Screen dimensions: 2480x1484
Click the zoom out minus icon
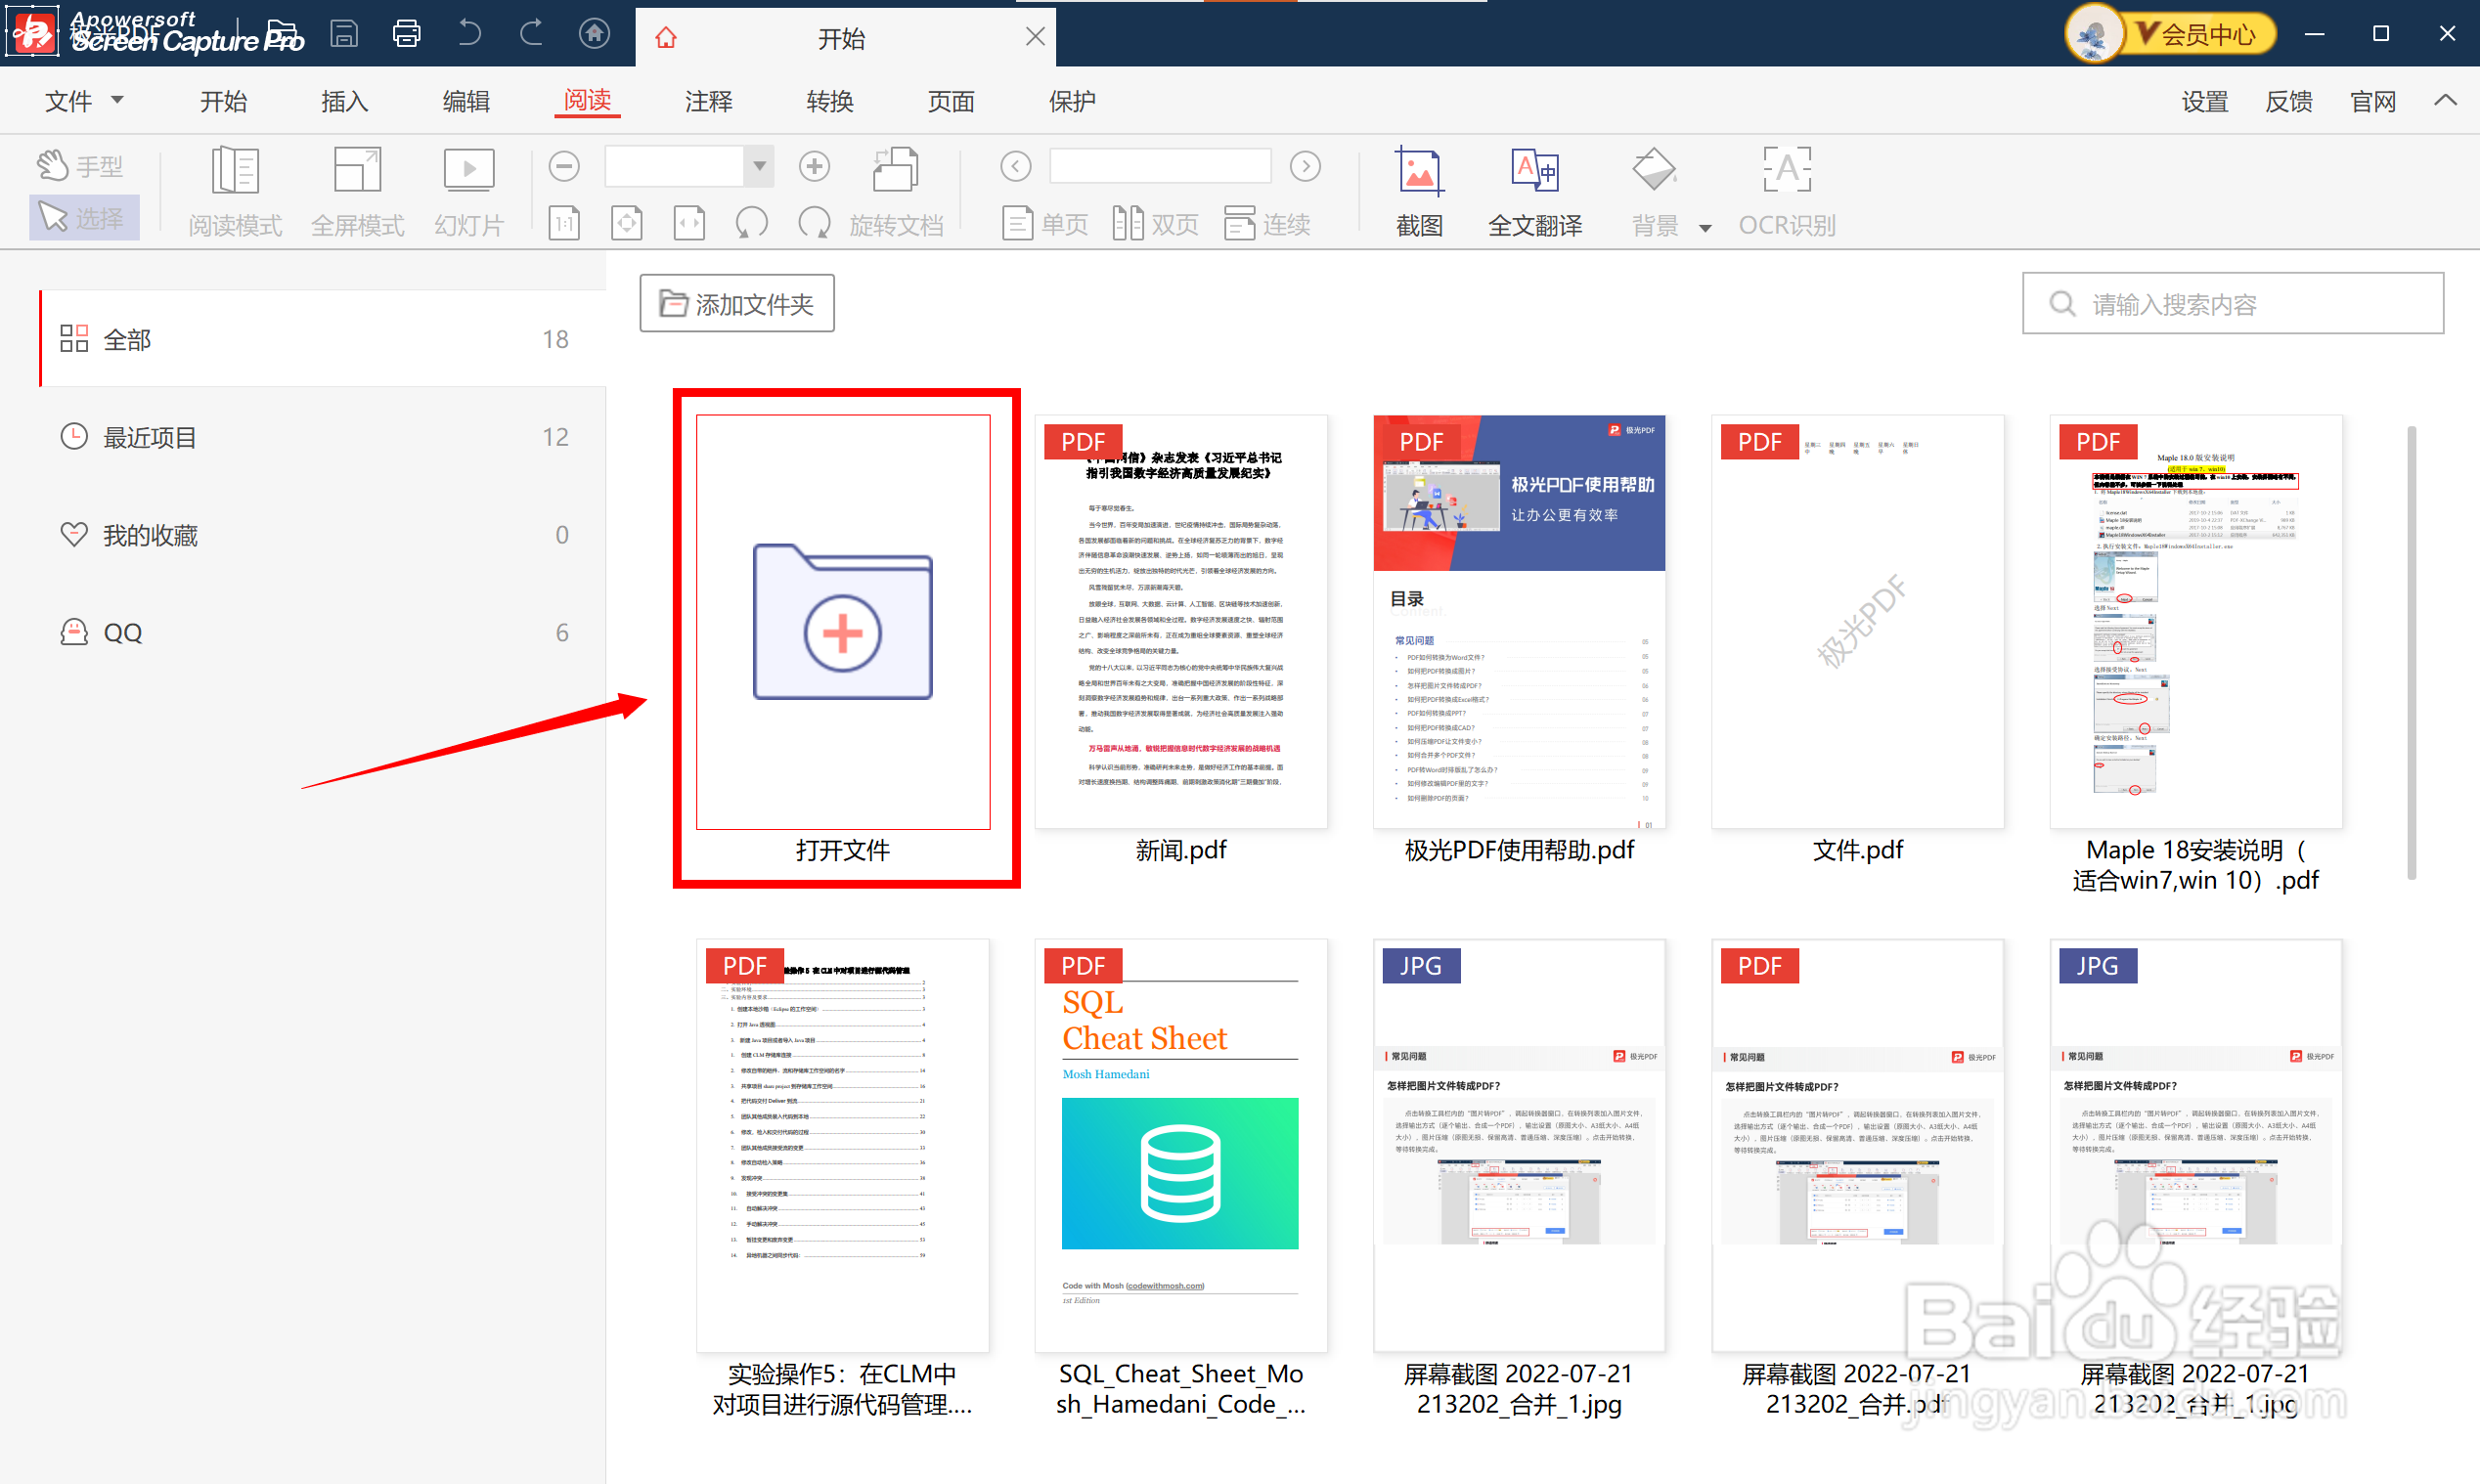[564, 166]
